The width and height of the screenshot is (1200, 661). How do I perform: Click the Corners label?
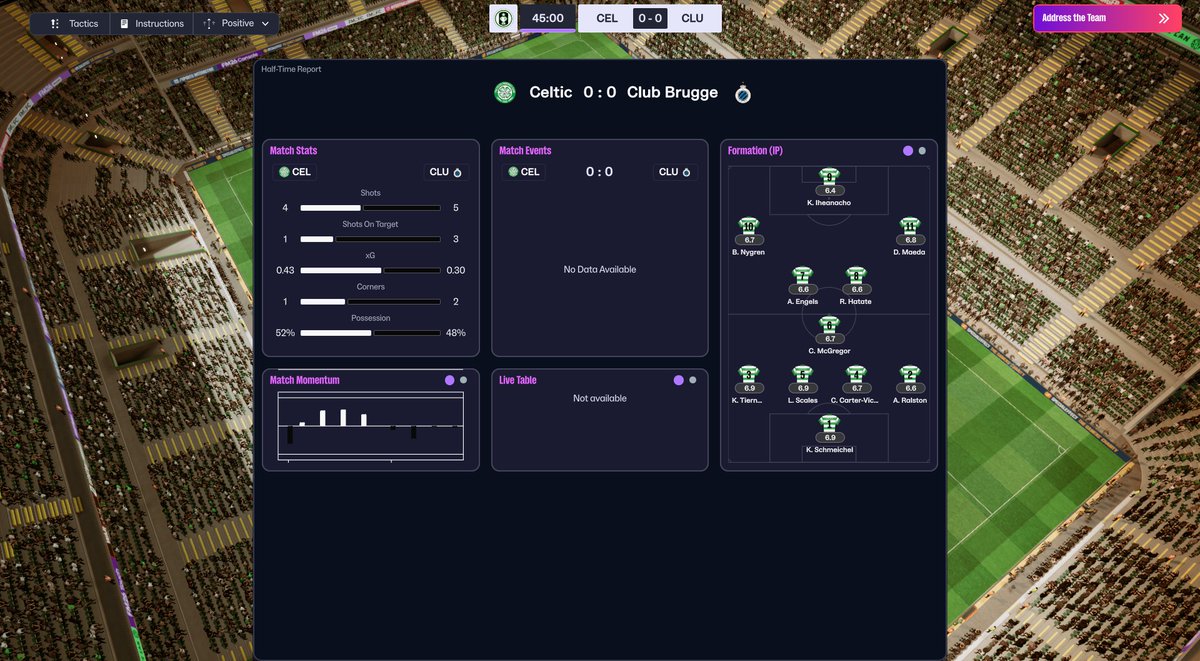point(370,287)
